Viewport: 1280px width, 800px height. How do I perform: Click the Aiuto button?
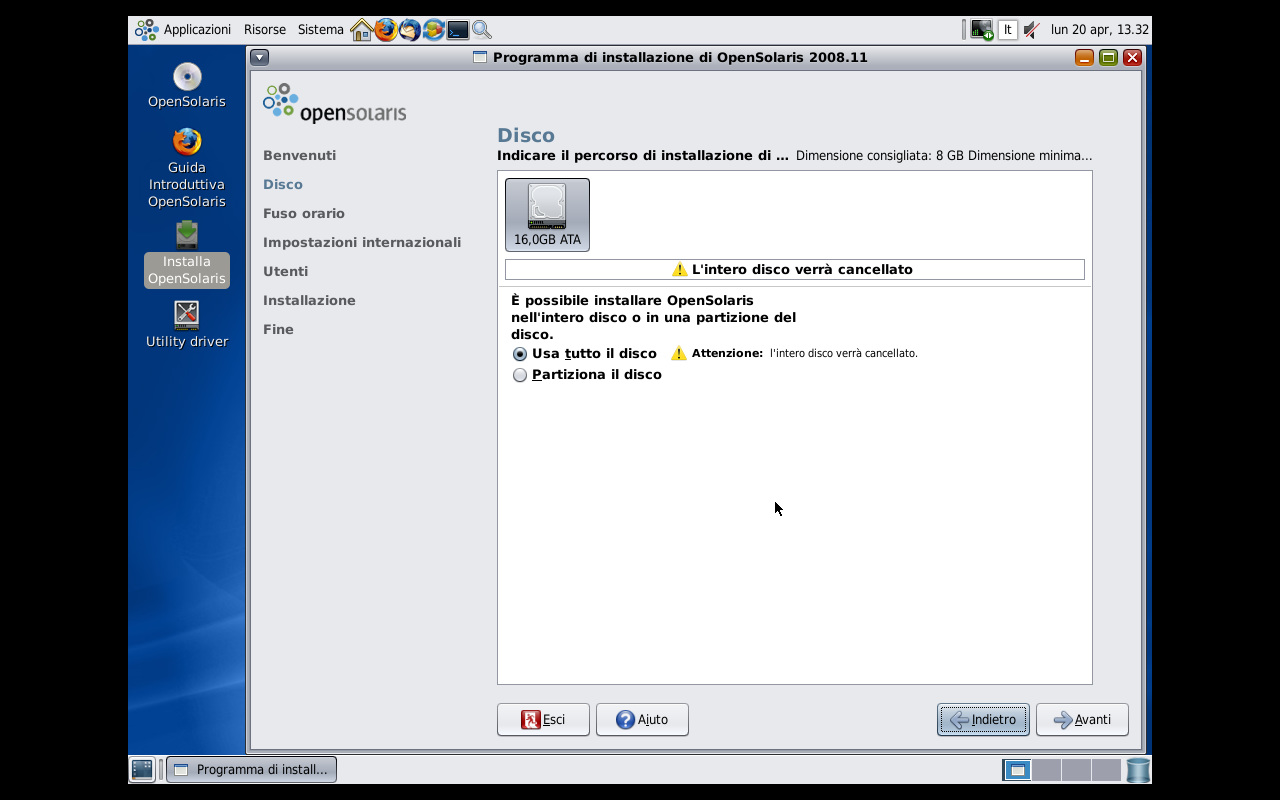tap(642, 720)
